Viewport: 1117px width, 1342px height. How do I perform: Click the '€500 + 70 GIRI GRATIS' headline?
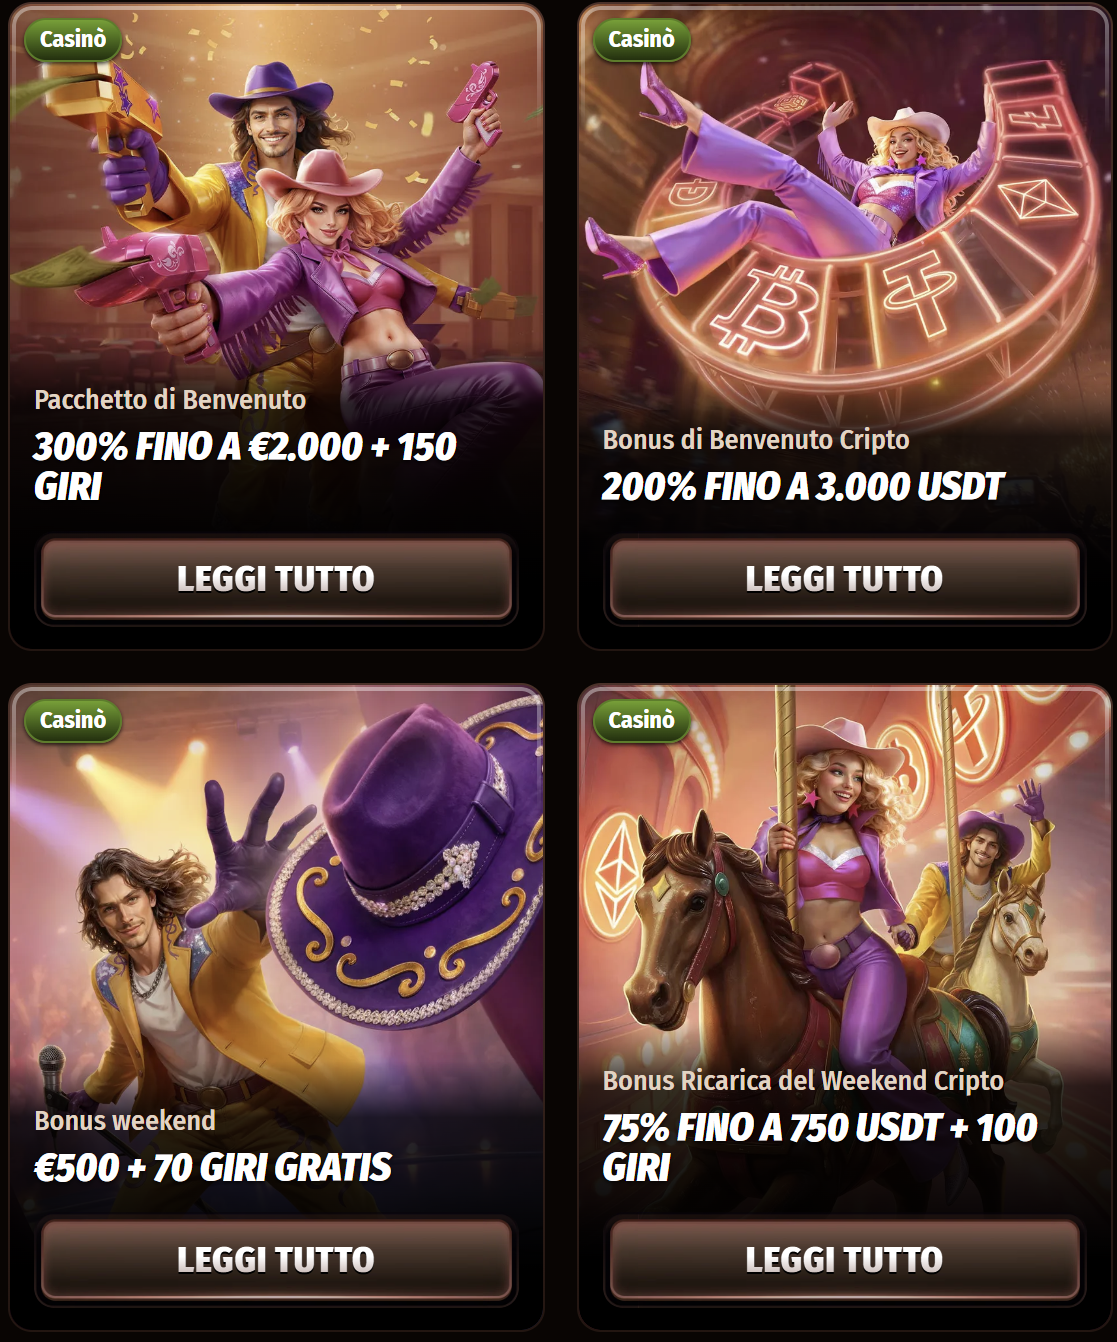213,1168
